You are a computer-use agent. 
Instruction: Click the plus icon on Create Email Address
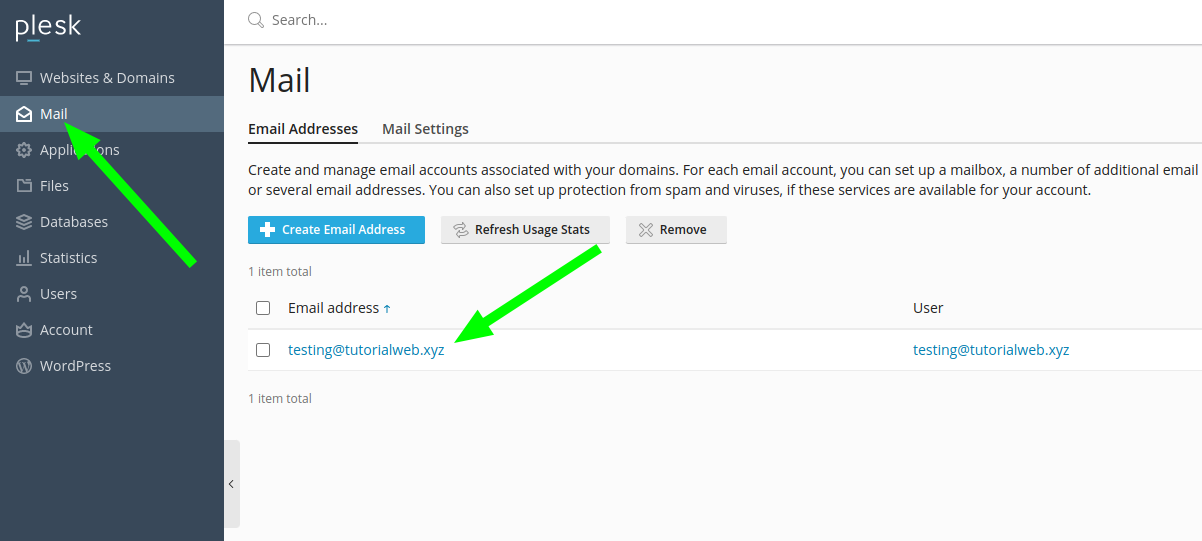click(x=267, y=230)
